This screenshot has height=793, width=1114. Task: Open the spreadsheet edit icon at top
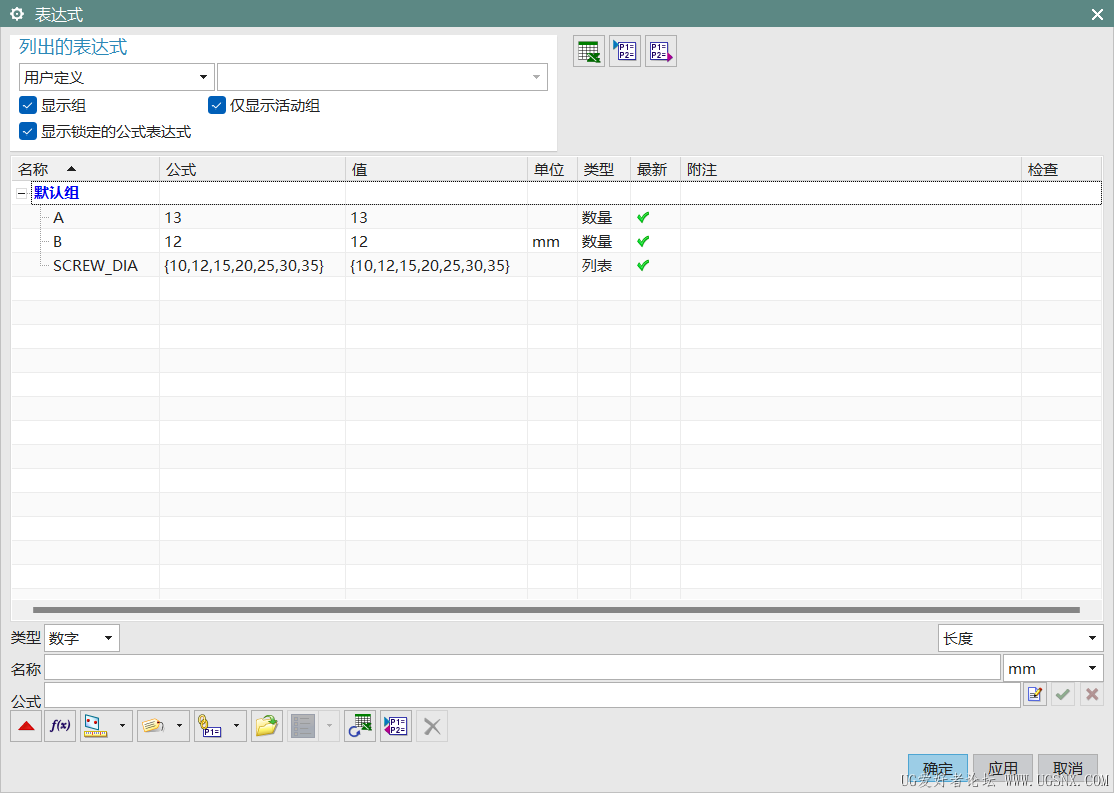point(589,51)
